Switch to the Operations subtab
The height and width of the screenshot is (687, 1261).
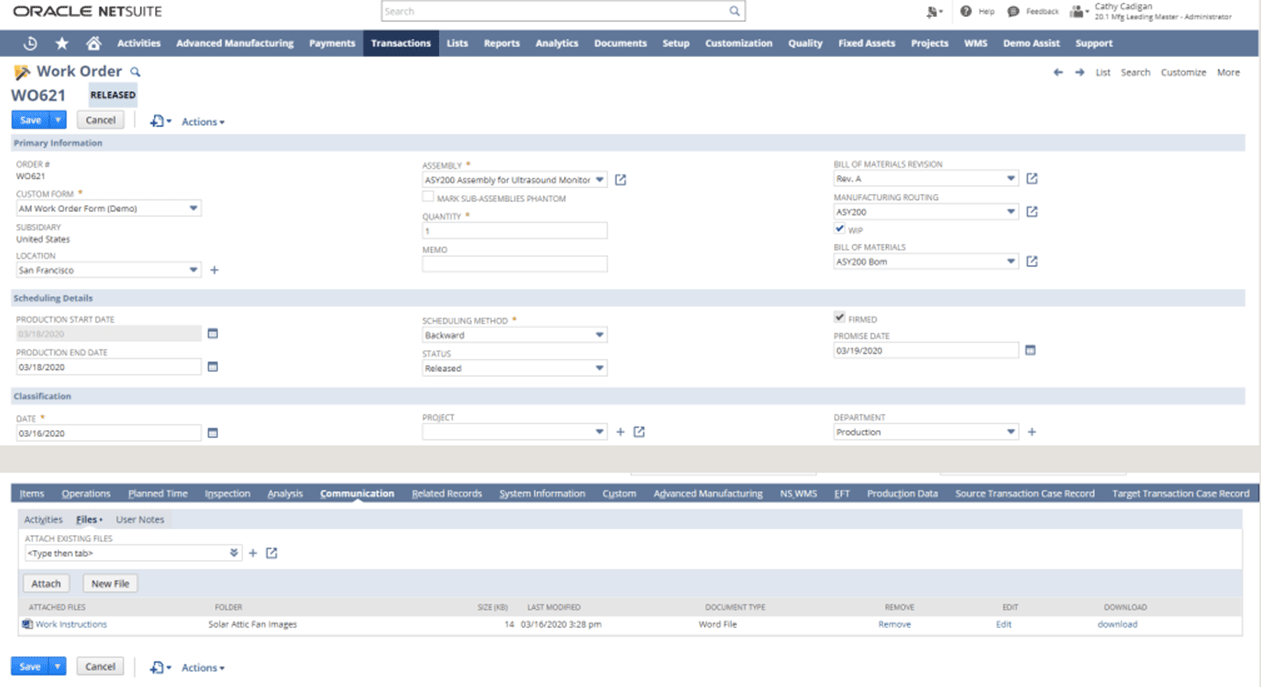point(86,493)
